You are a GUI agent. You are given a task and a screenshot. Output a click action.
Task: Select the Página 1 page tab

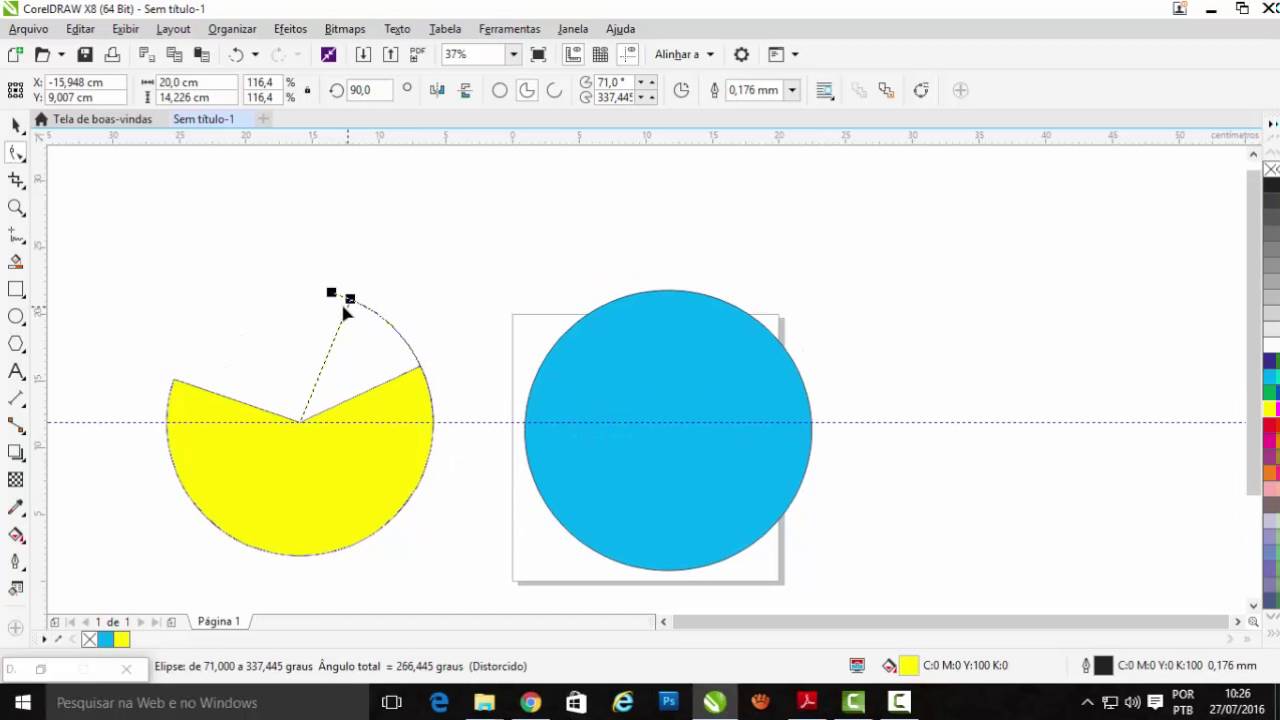219,621
